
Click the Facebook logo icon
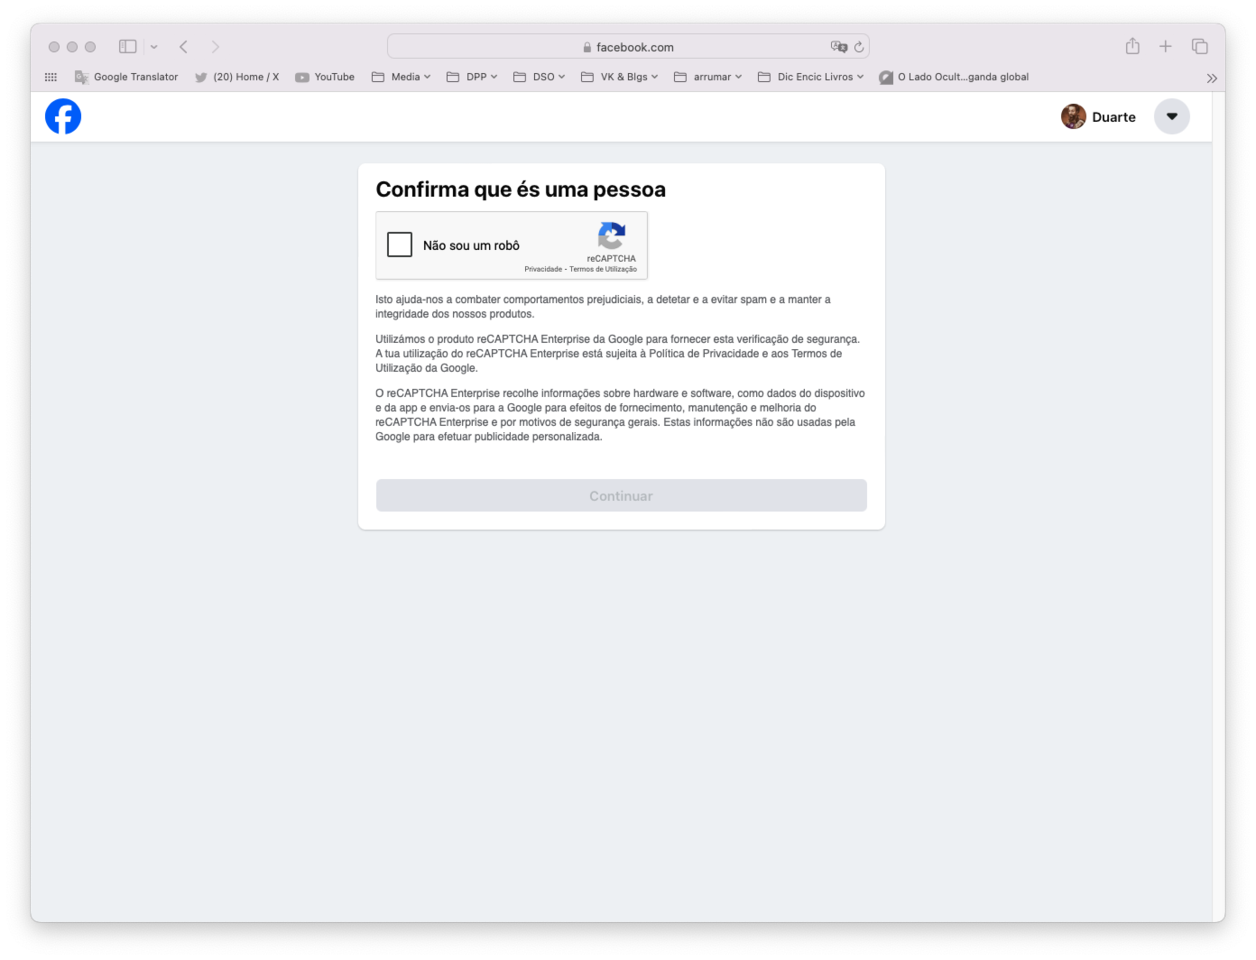point(63,117)
